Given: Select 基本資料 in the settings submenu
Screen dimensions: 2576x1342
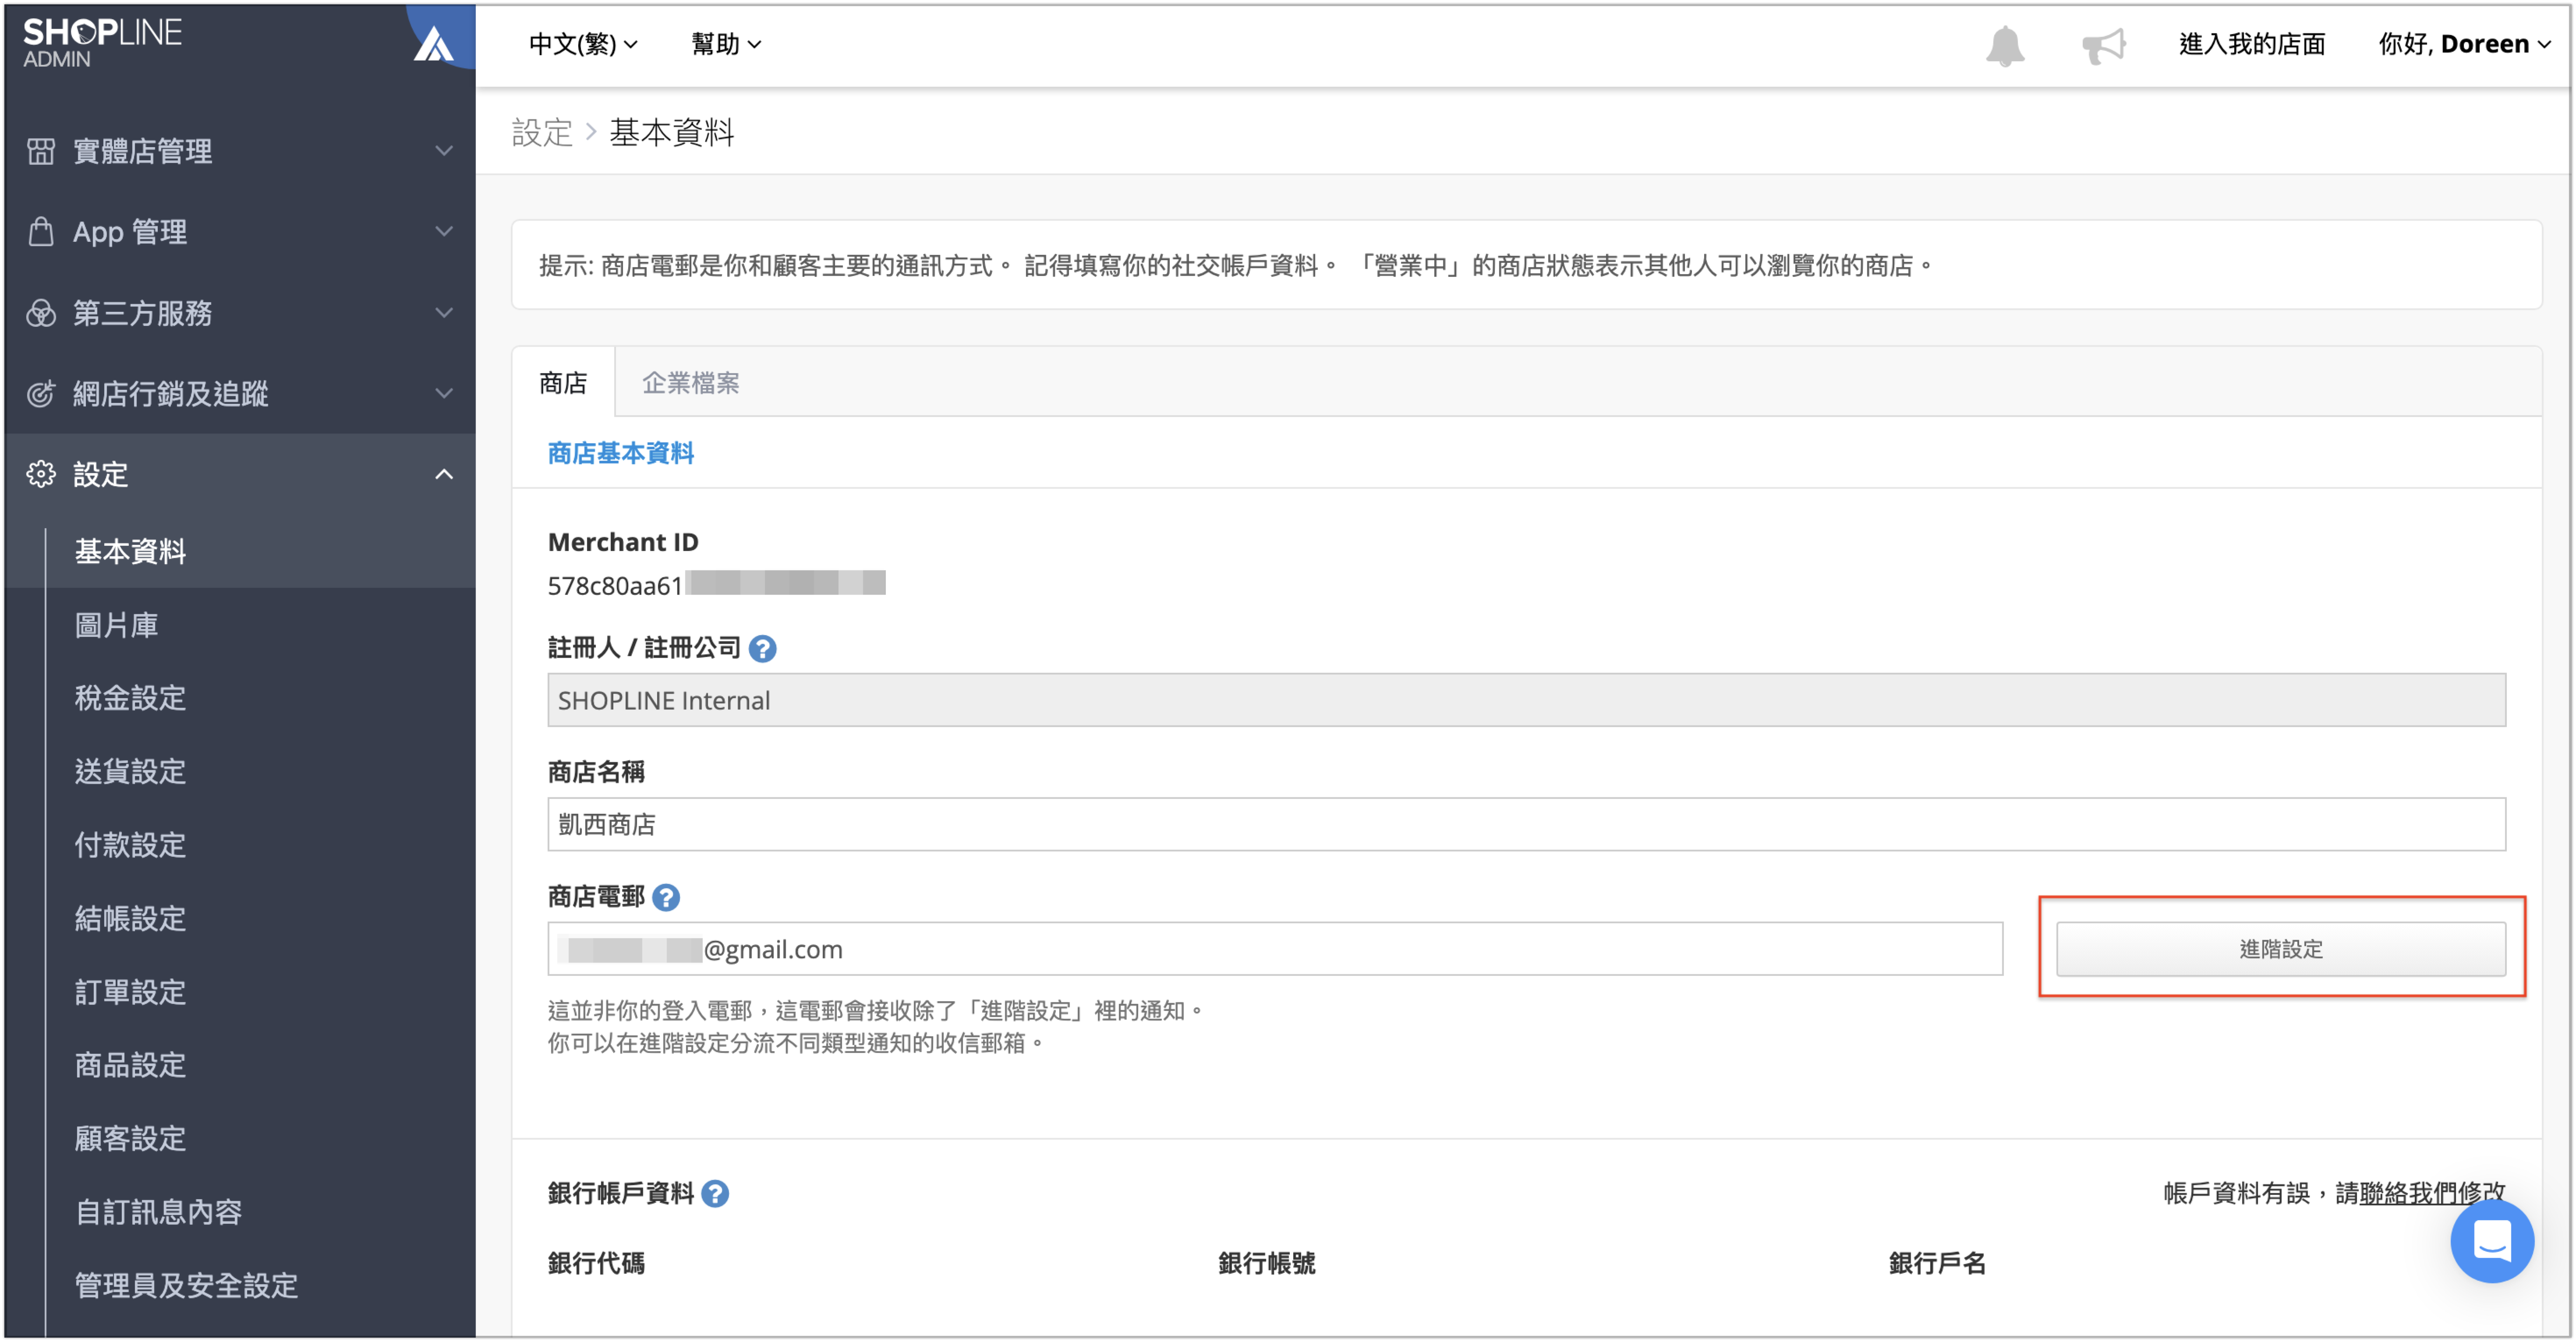Looking at the screenshot, I should tap(130, 551).
